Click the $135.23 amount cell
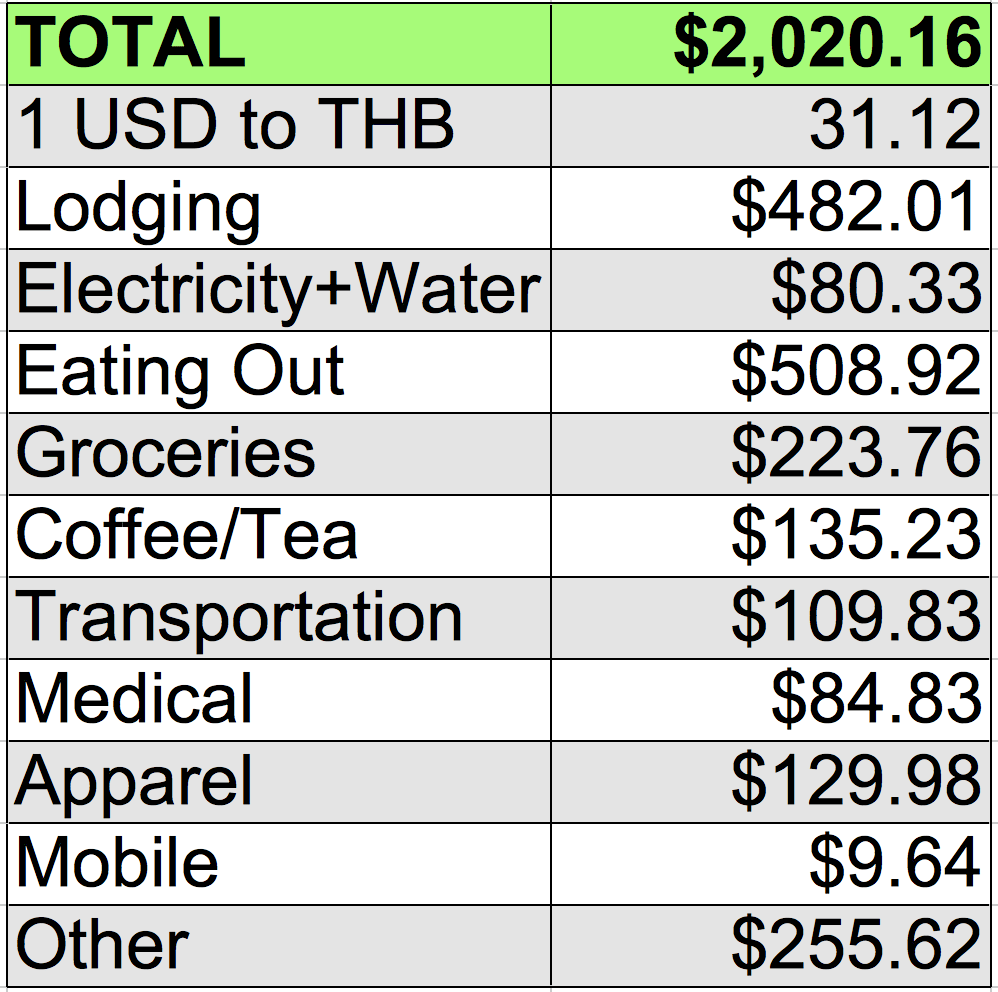The width and height of the screenshot is (998, 992). click(x=768, y=535)
